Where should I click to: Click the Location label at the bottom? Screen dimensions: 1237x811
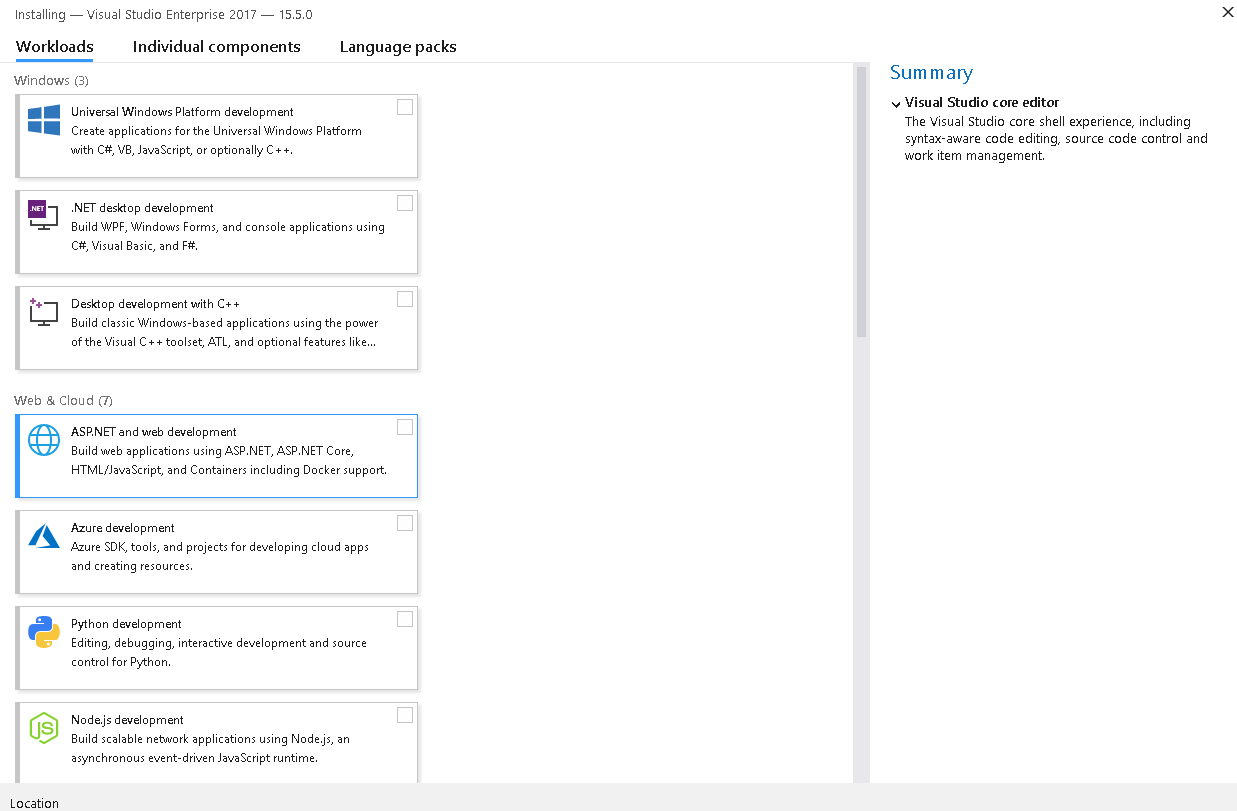35,803
